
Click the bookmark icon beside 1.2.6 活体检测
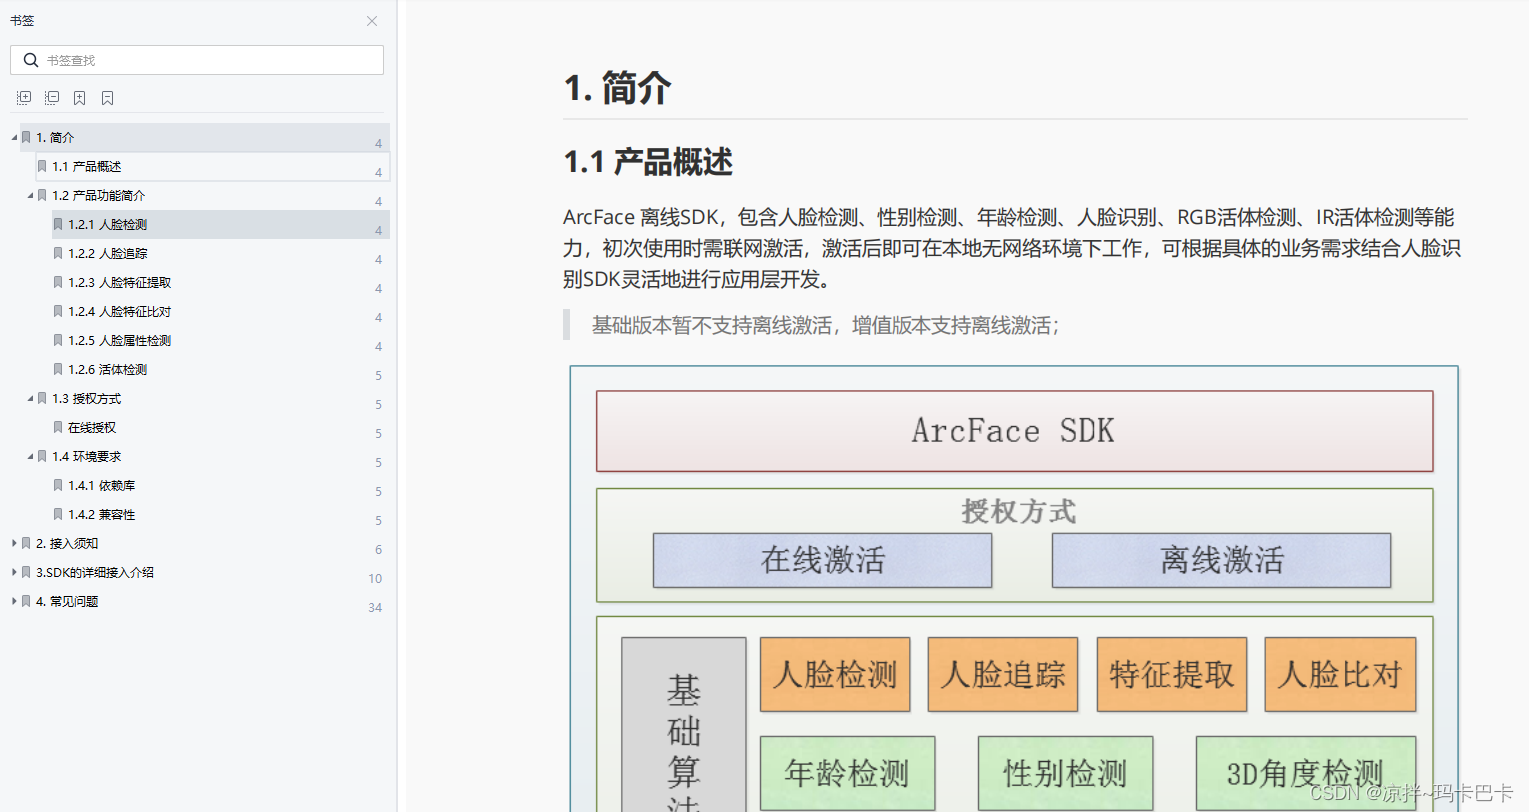tap(58, 370)
